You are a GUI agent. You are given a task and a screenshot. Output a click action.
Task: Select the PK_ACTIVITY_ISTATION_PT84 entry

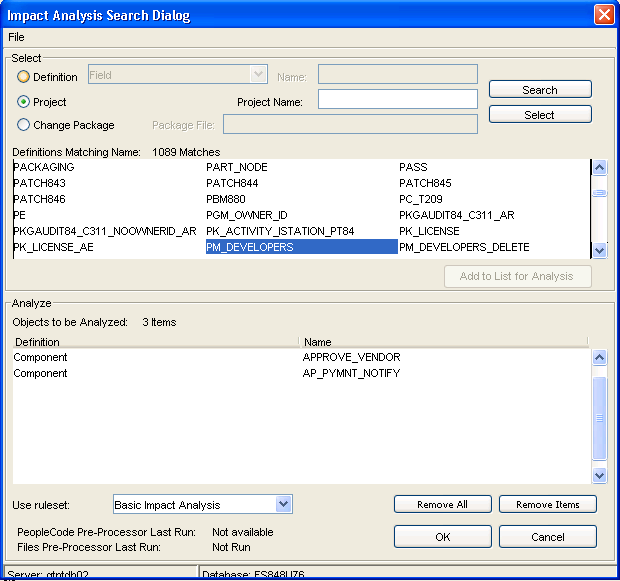pyautogui.click(x=280, y=231)
